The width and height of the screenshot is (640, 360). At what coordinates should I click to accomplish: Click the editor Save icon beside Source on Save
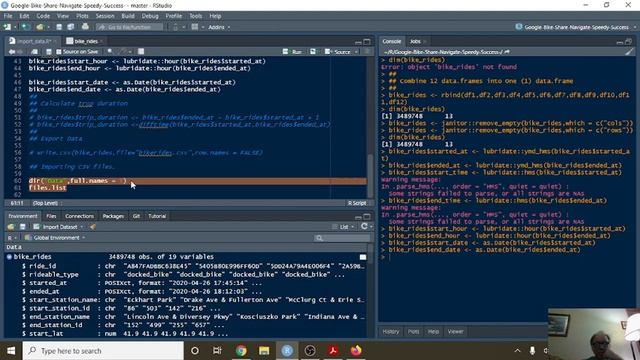pyautogui.click(x=49, y=52)
